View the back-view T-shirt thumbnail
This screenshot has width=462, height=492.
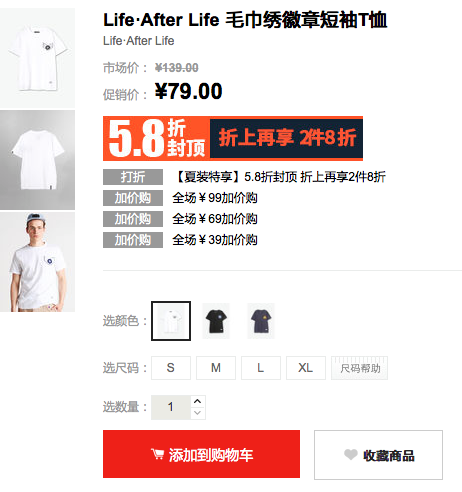(x=37, y=160)
